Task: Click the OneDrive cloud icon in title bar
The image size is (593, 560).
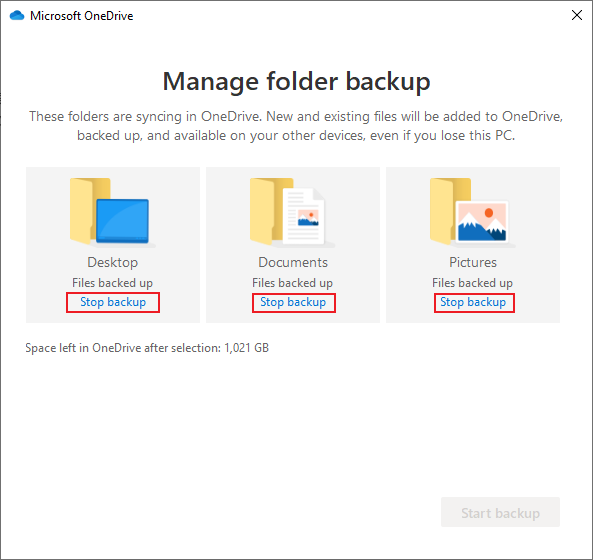Action: coord(17,16)
